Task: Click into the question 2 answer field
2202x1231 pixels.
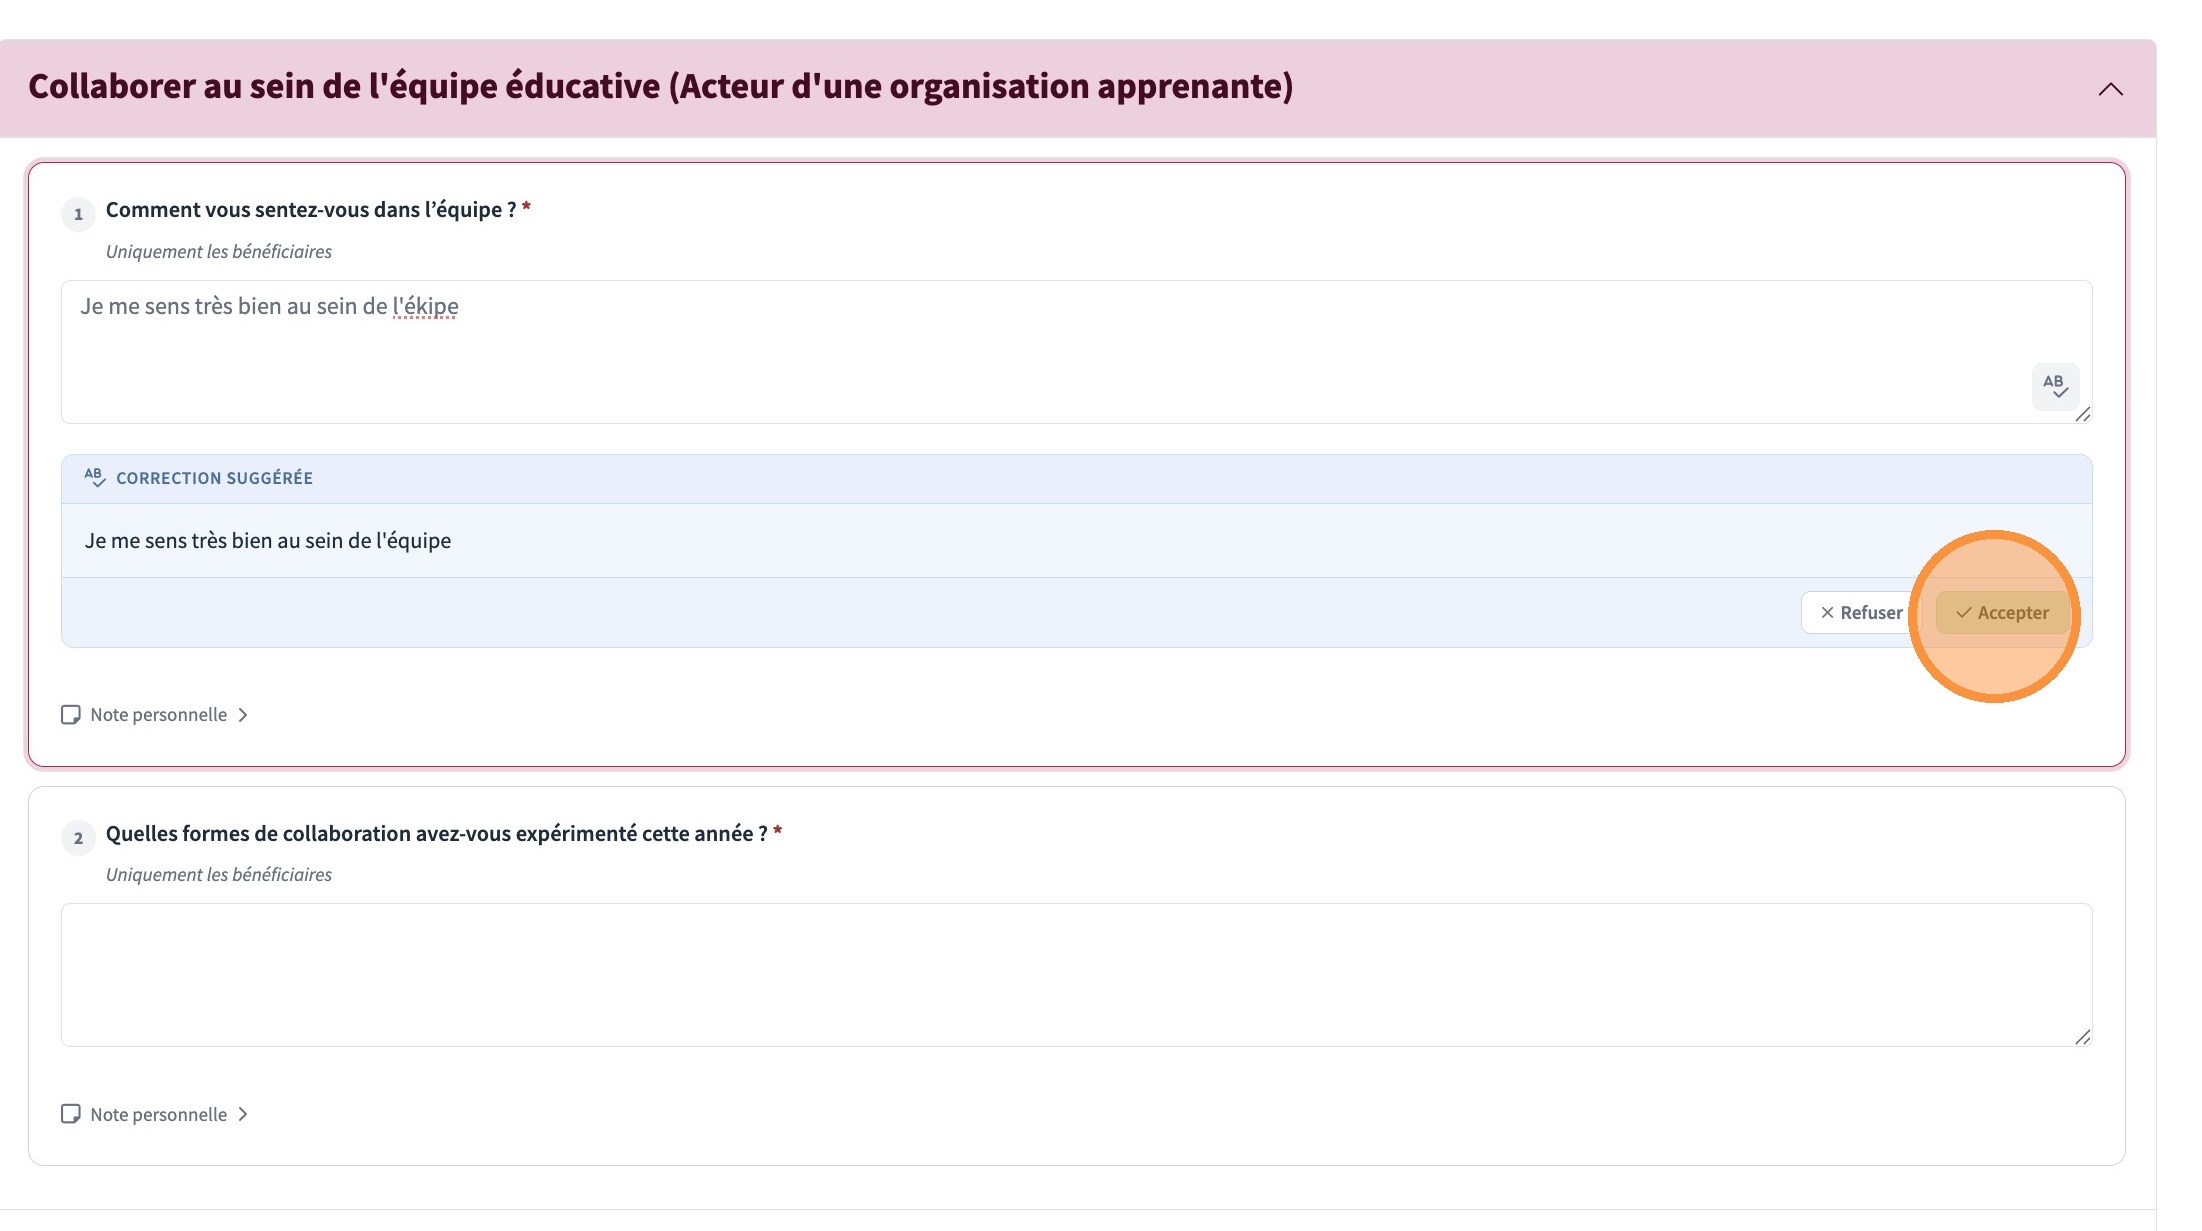Action: (x=1075, y=975)
